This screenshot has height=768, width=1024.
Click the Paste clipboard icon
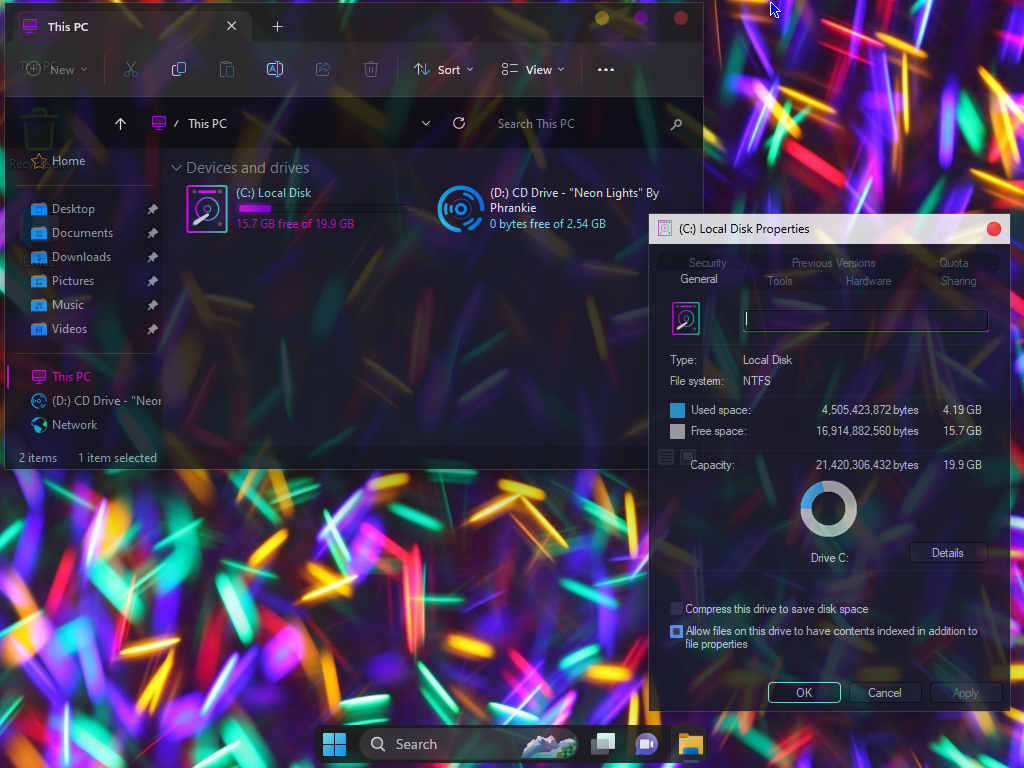(227, 69)
